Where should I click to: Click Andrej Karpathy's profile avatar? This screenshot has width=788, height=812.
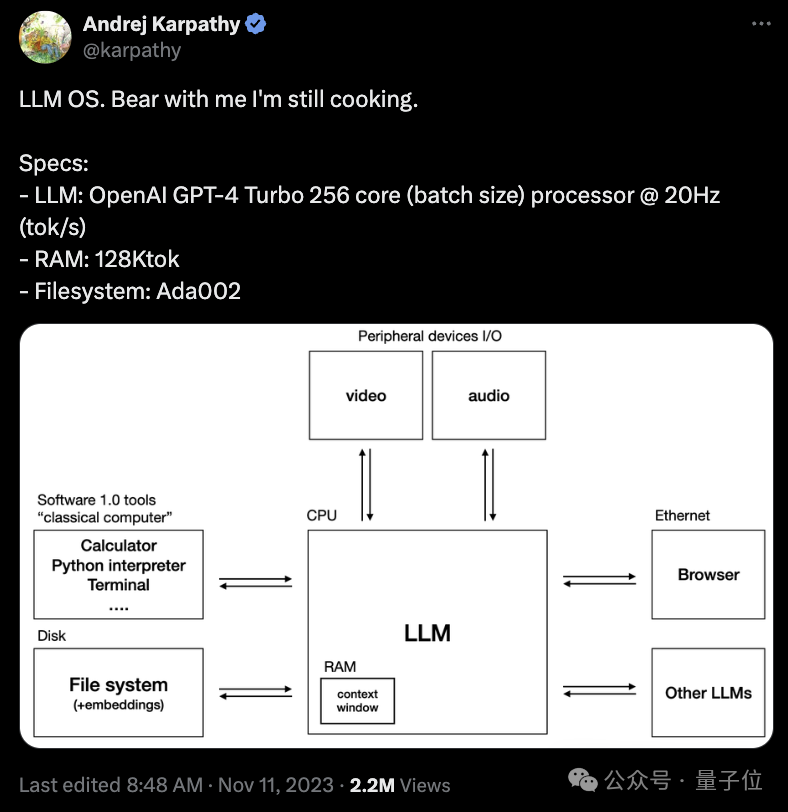(x=45, y=37)
